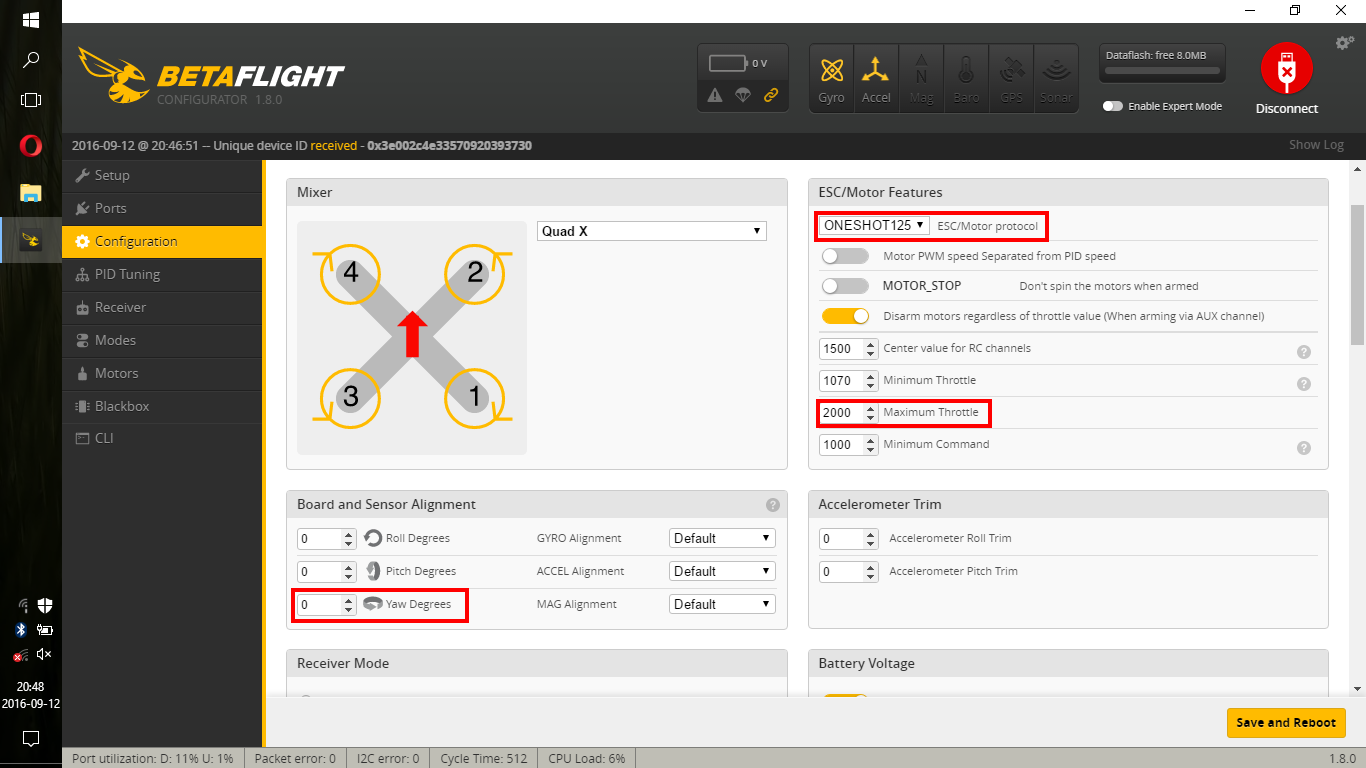Open the Quad X mixer dropdown
The height and width of the screenshot is (768, 1366).
tap(651, 231)
